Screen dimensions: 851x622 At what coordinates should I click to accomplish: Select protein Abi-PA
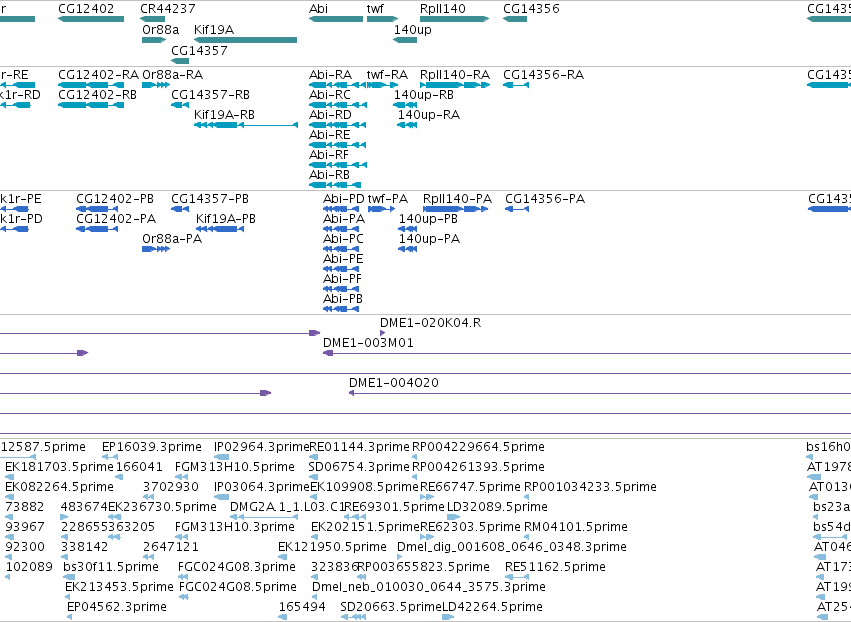341,229
